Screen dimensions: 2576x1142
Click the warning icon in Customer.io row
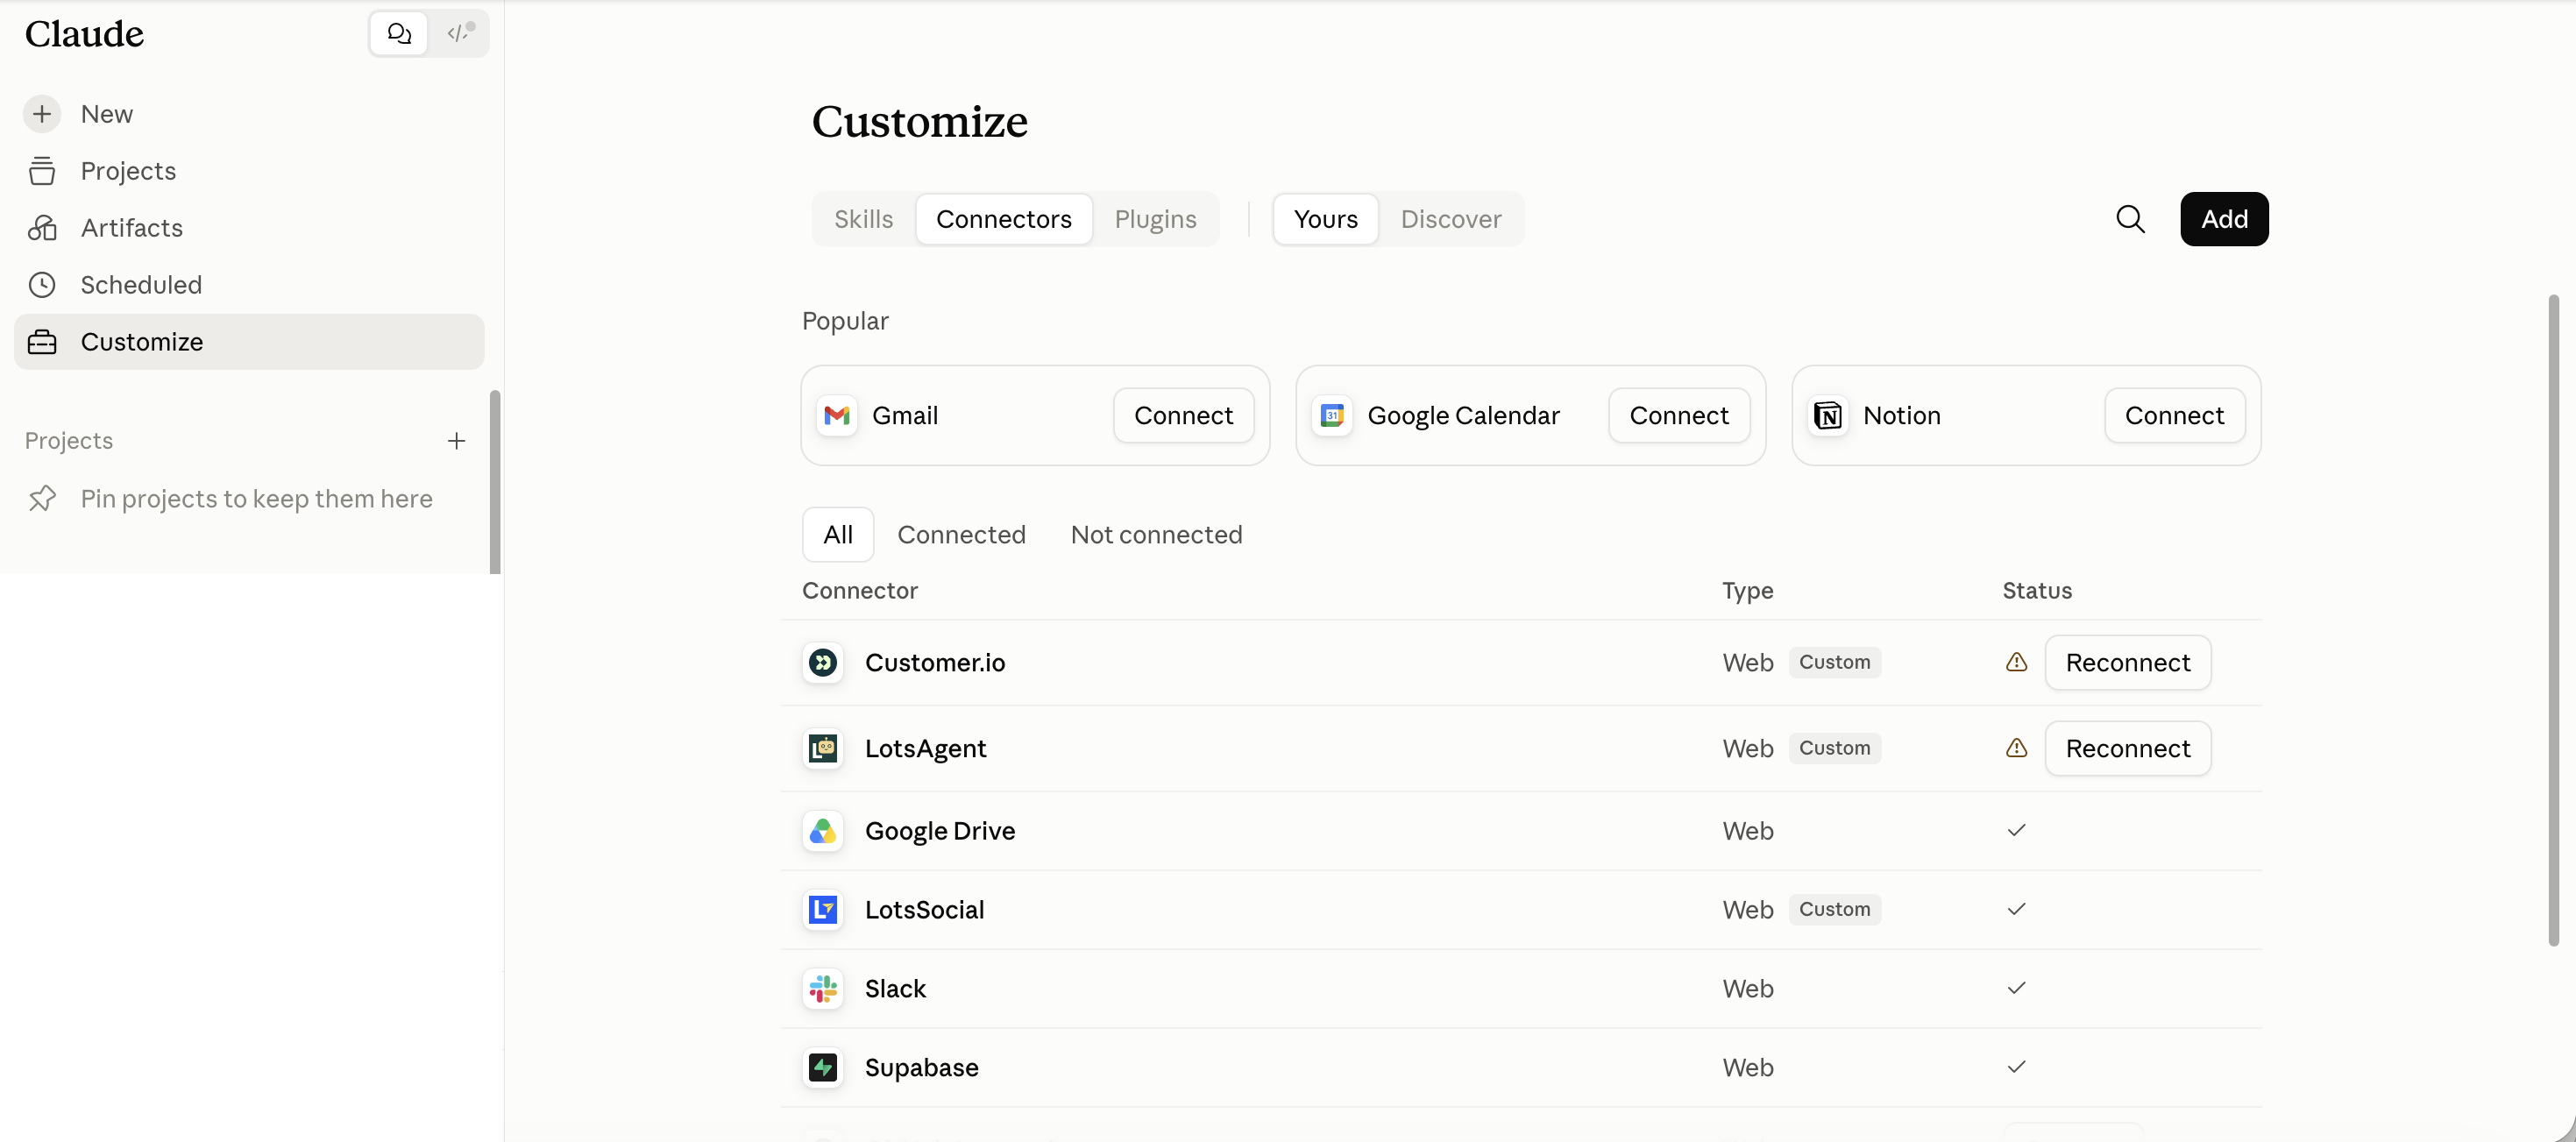(2016, 662)
